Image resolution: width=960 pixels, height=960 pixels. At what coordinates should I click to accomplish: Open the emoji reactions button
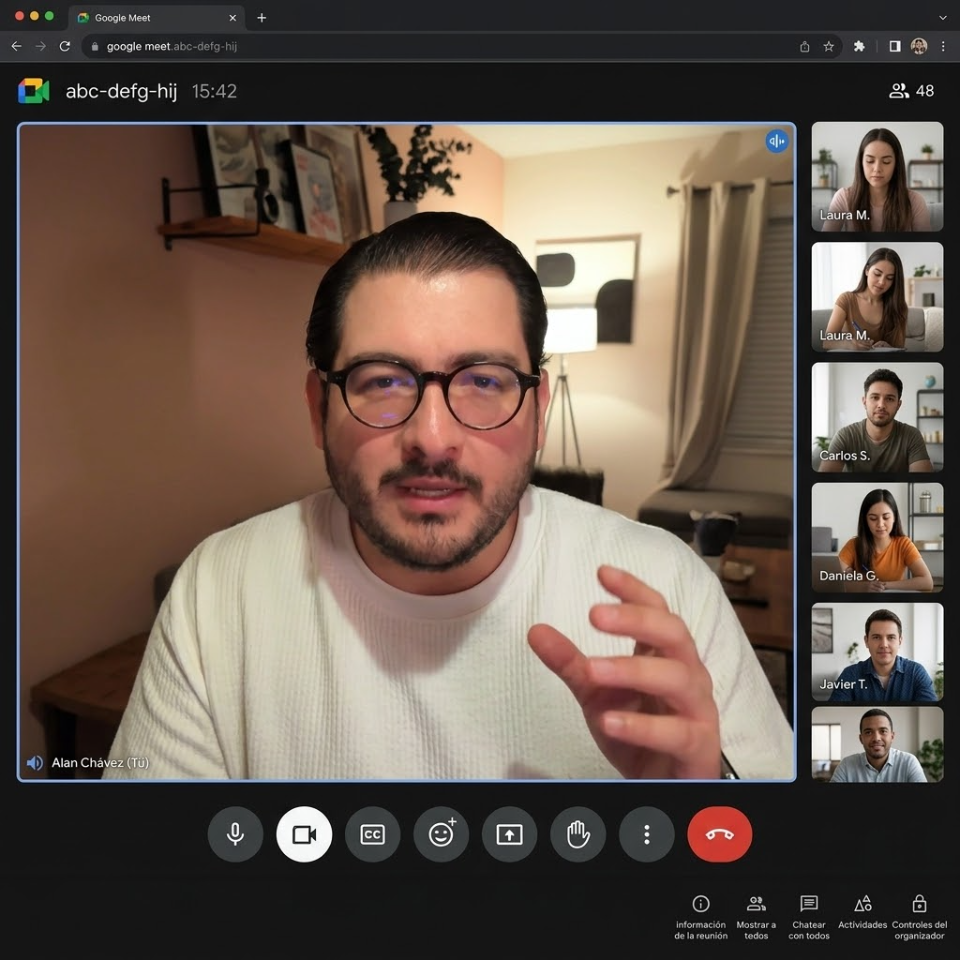pos(441,834)
